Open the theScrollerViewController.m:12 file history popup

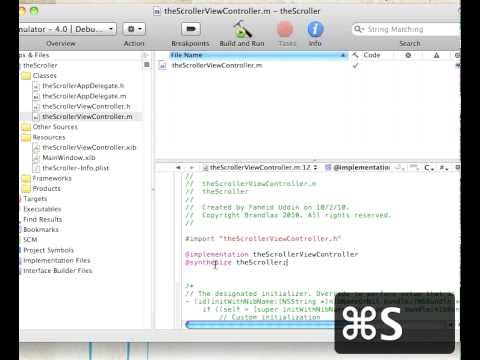point(260,167)
